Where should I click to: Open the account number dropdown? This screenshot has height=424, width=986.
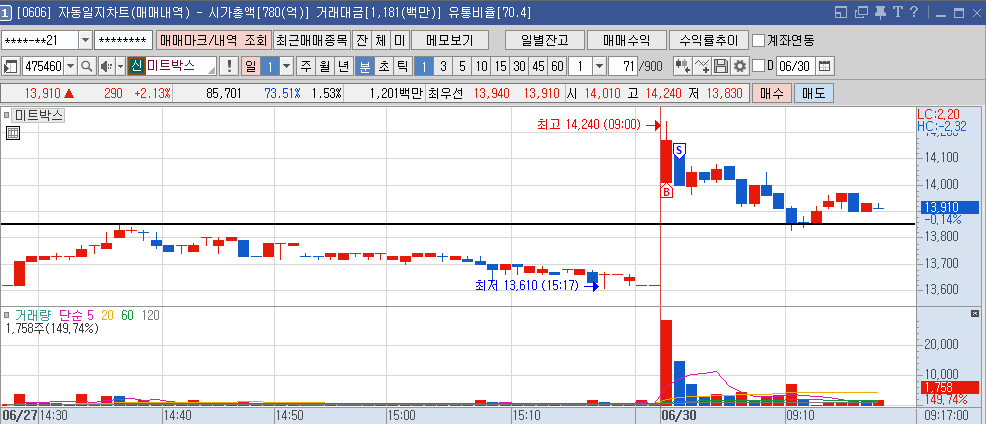(86, 40)
